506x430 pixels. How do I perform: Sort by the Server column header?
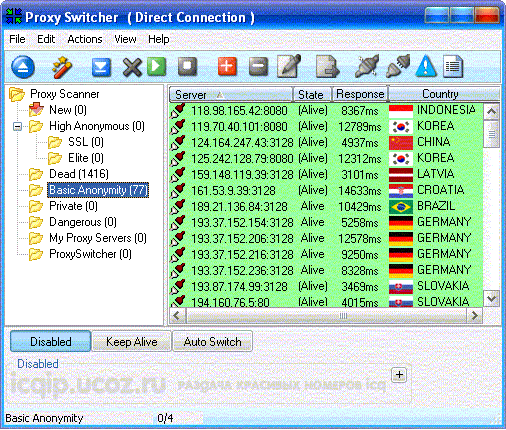231,94
